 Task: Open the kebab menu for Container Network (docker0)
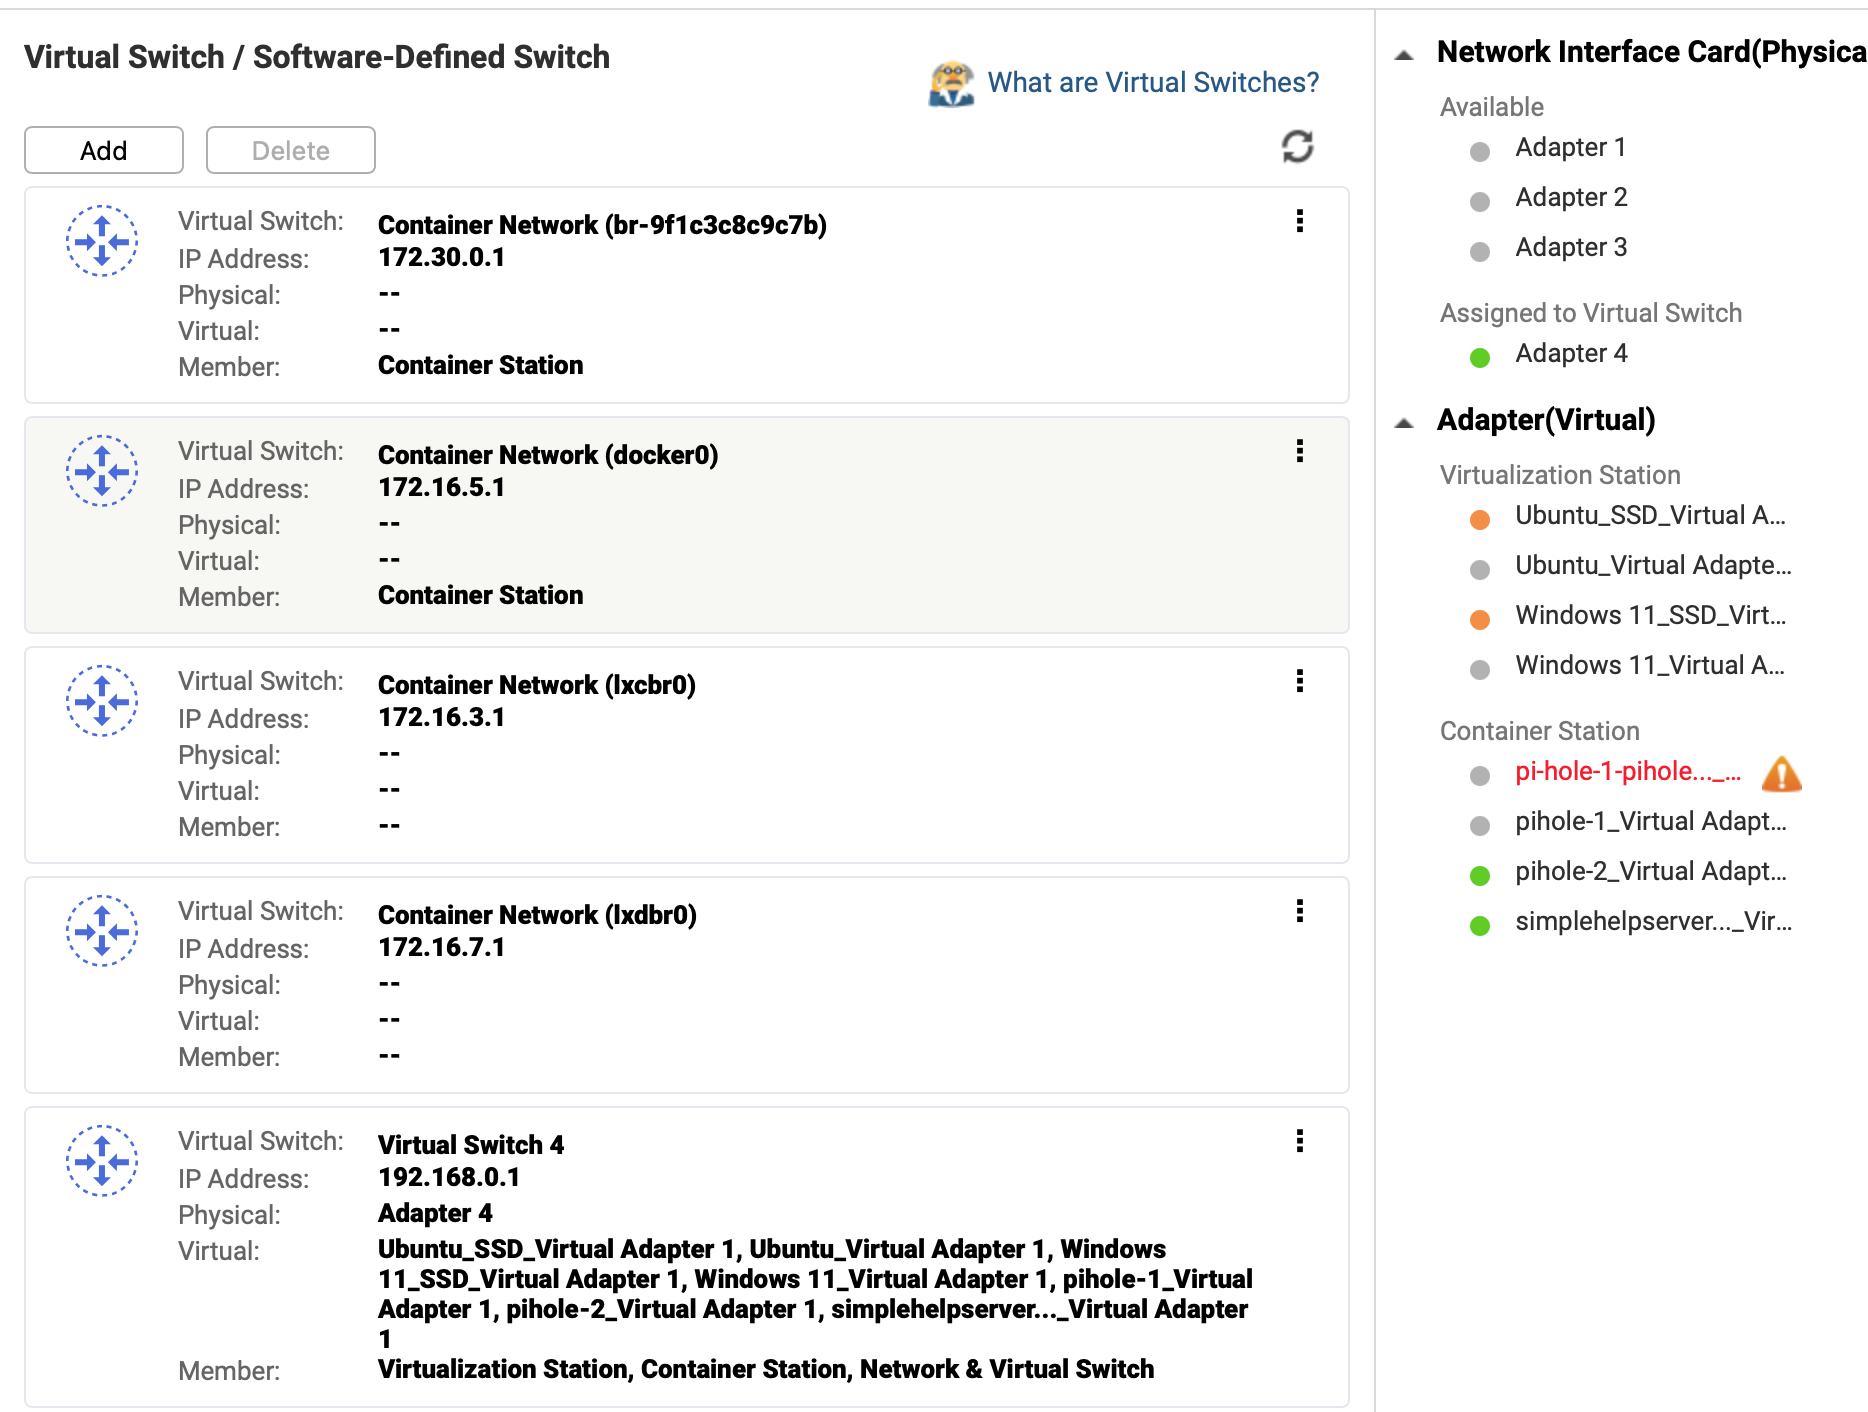[1299, 451]
